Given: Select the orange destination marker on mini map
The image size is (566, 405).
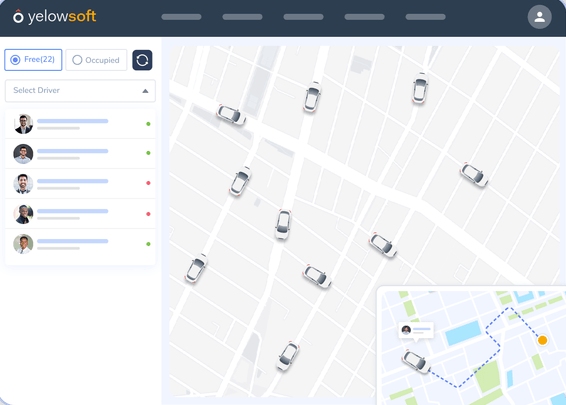Looking at the screenshot, I should [x=542, y=340].
